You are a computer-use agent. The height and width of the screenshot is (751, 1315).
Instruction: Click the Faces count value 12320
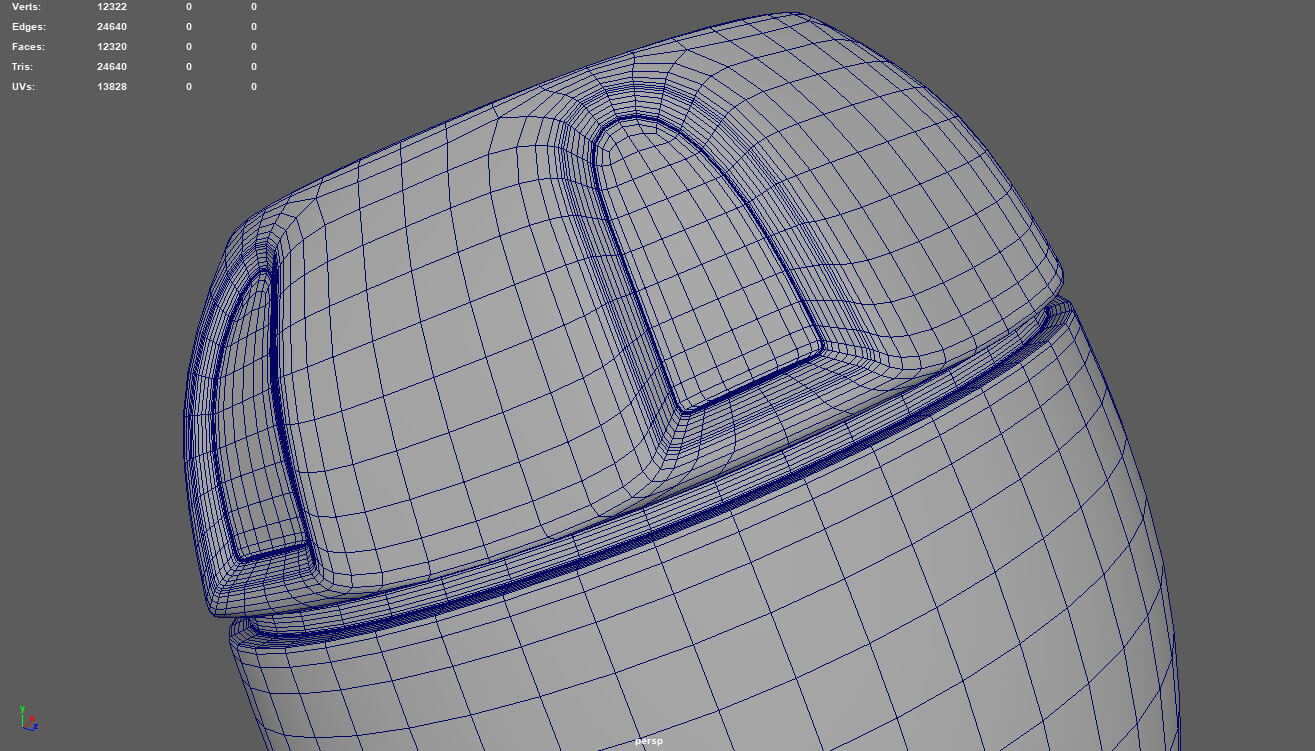tap(112, 47)
